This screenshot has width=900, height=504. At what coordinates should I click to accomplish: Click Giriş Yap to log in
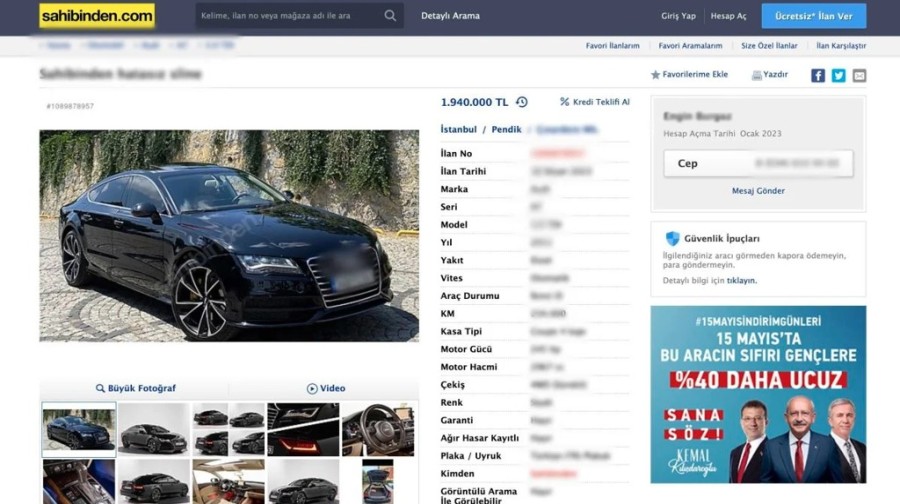tap(678, 16)
